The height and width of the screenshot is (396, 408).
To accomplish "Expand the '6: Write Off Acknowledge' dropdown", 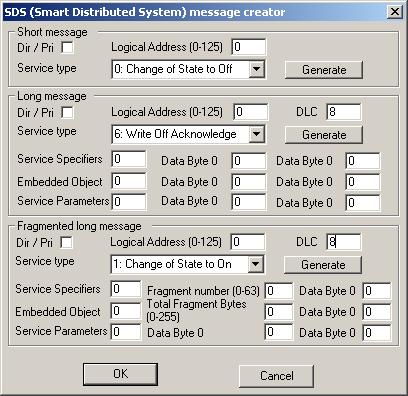I will 257,134.
